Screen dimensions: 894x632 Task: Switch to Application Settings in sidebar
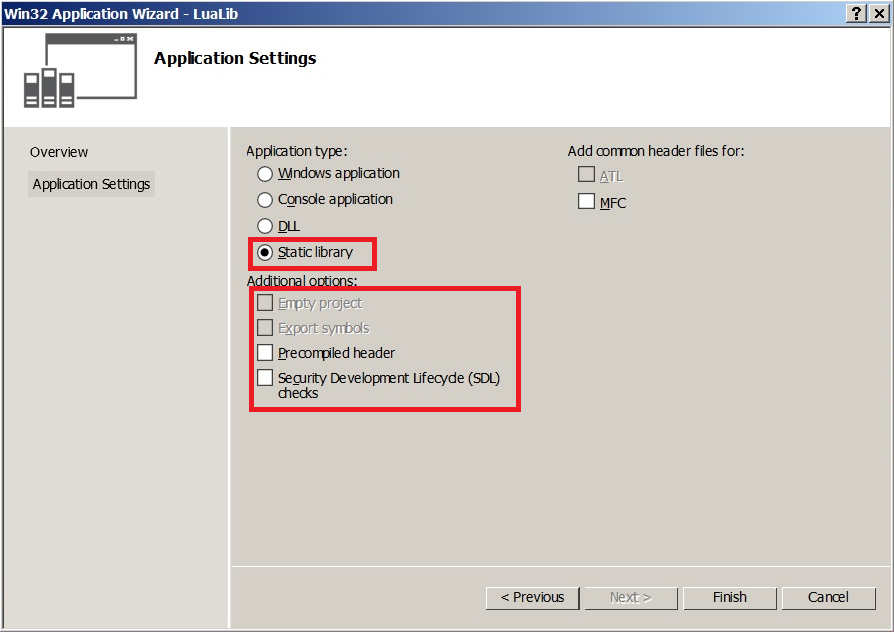(x=91, y=184)
